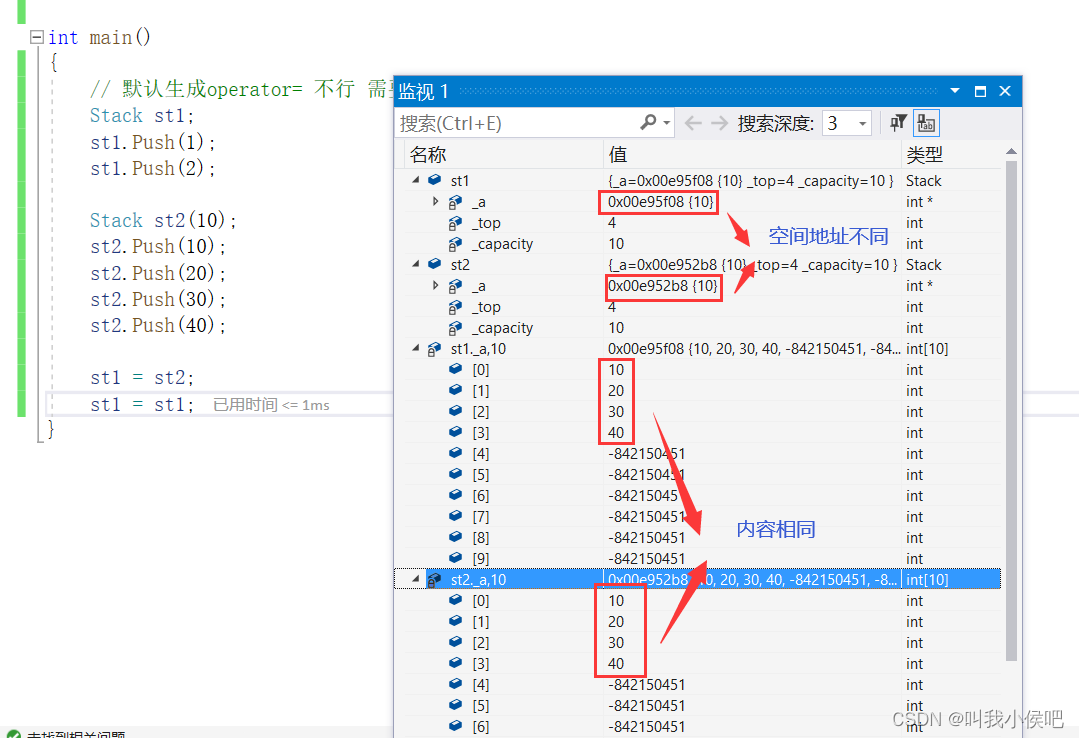The width and height of the screenshot is (1079, 738).
Task: Click the locked field icon of _a under st2
Action: click(456, 286)
